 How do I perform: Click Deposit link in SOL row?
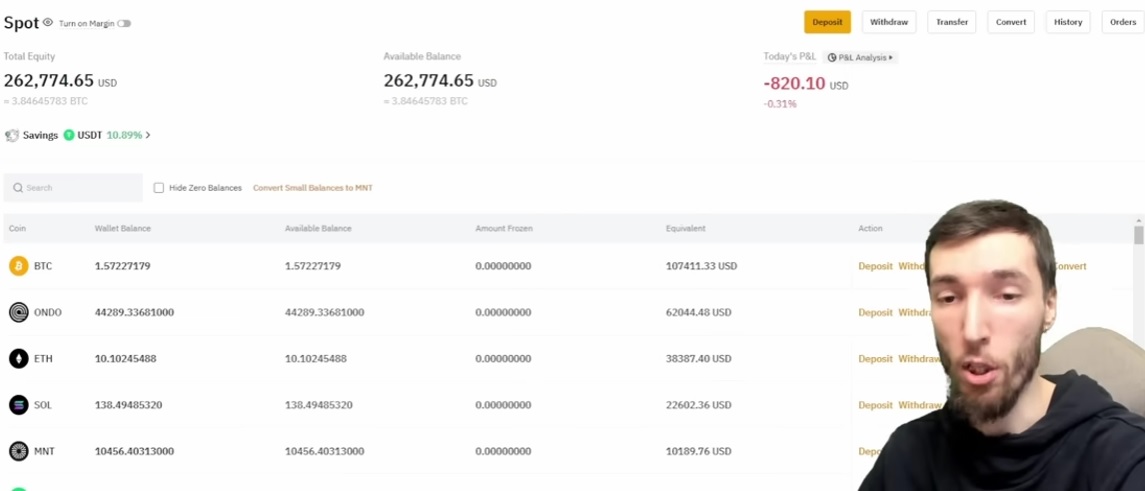pyautogui.click(x=875, y=405)
